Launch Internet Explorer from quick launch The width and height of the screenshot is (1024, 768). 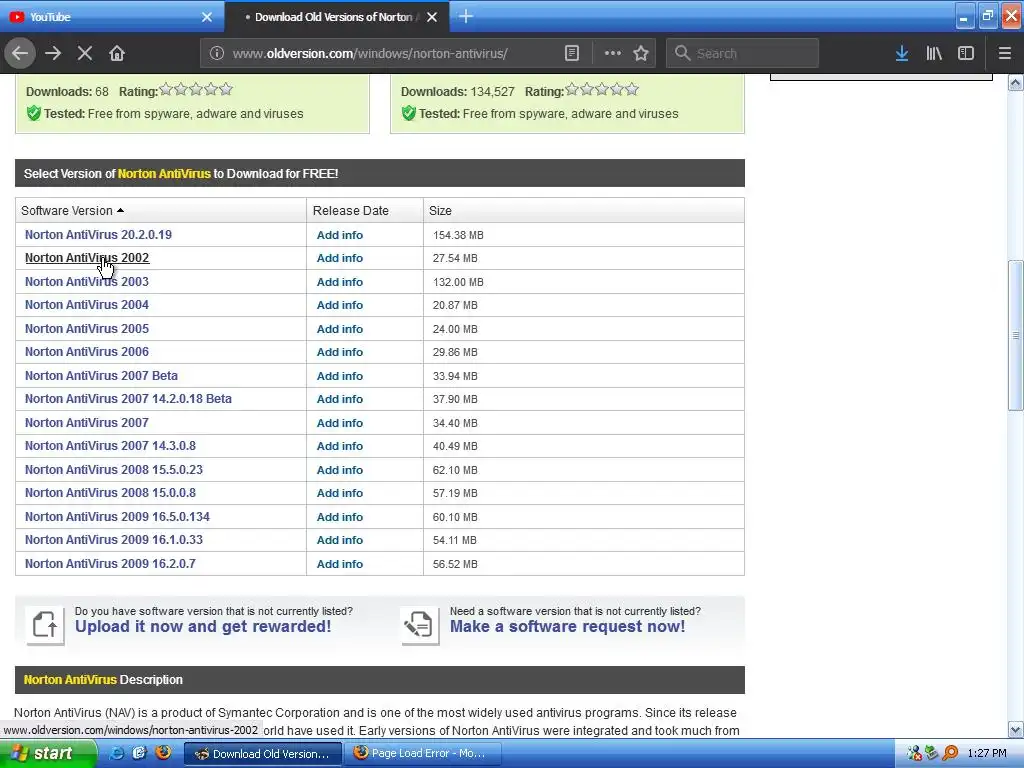tap(117, 753)
